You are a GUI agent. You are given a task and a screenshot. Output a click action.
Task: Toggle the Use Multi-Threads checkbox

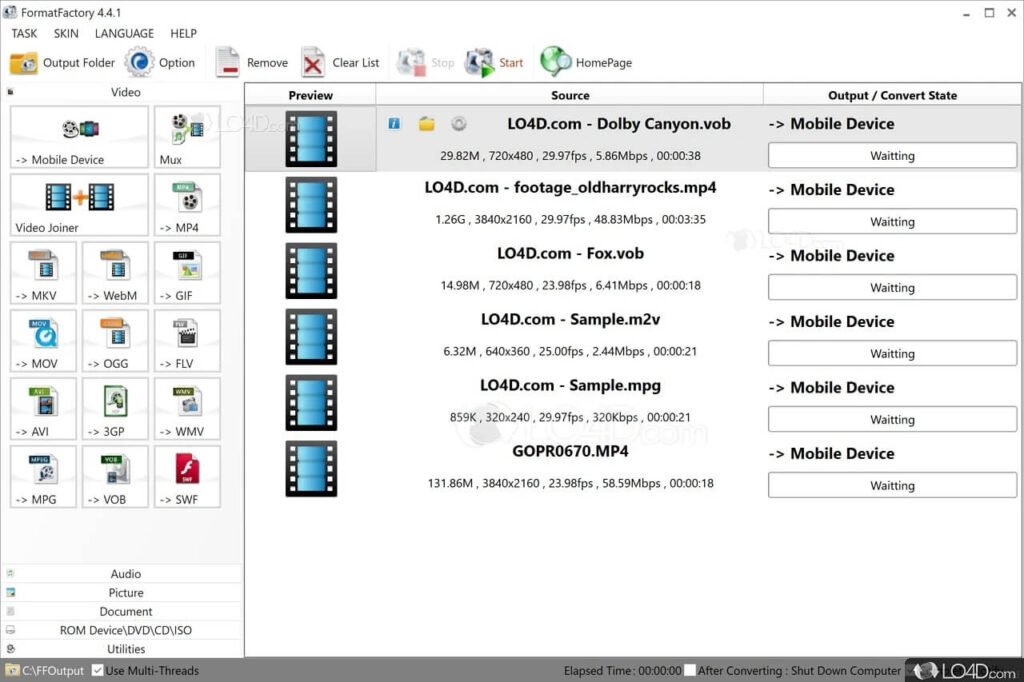pyautogui.click(x=97, y=670)
